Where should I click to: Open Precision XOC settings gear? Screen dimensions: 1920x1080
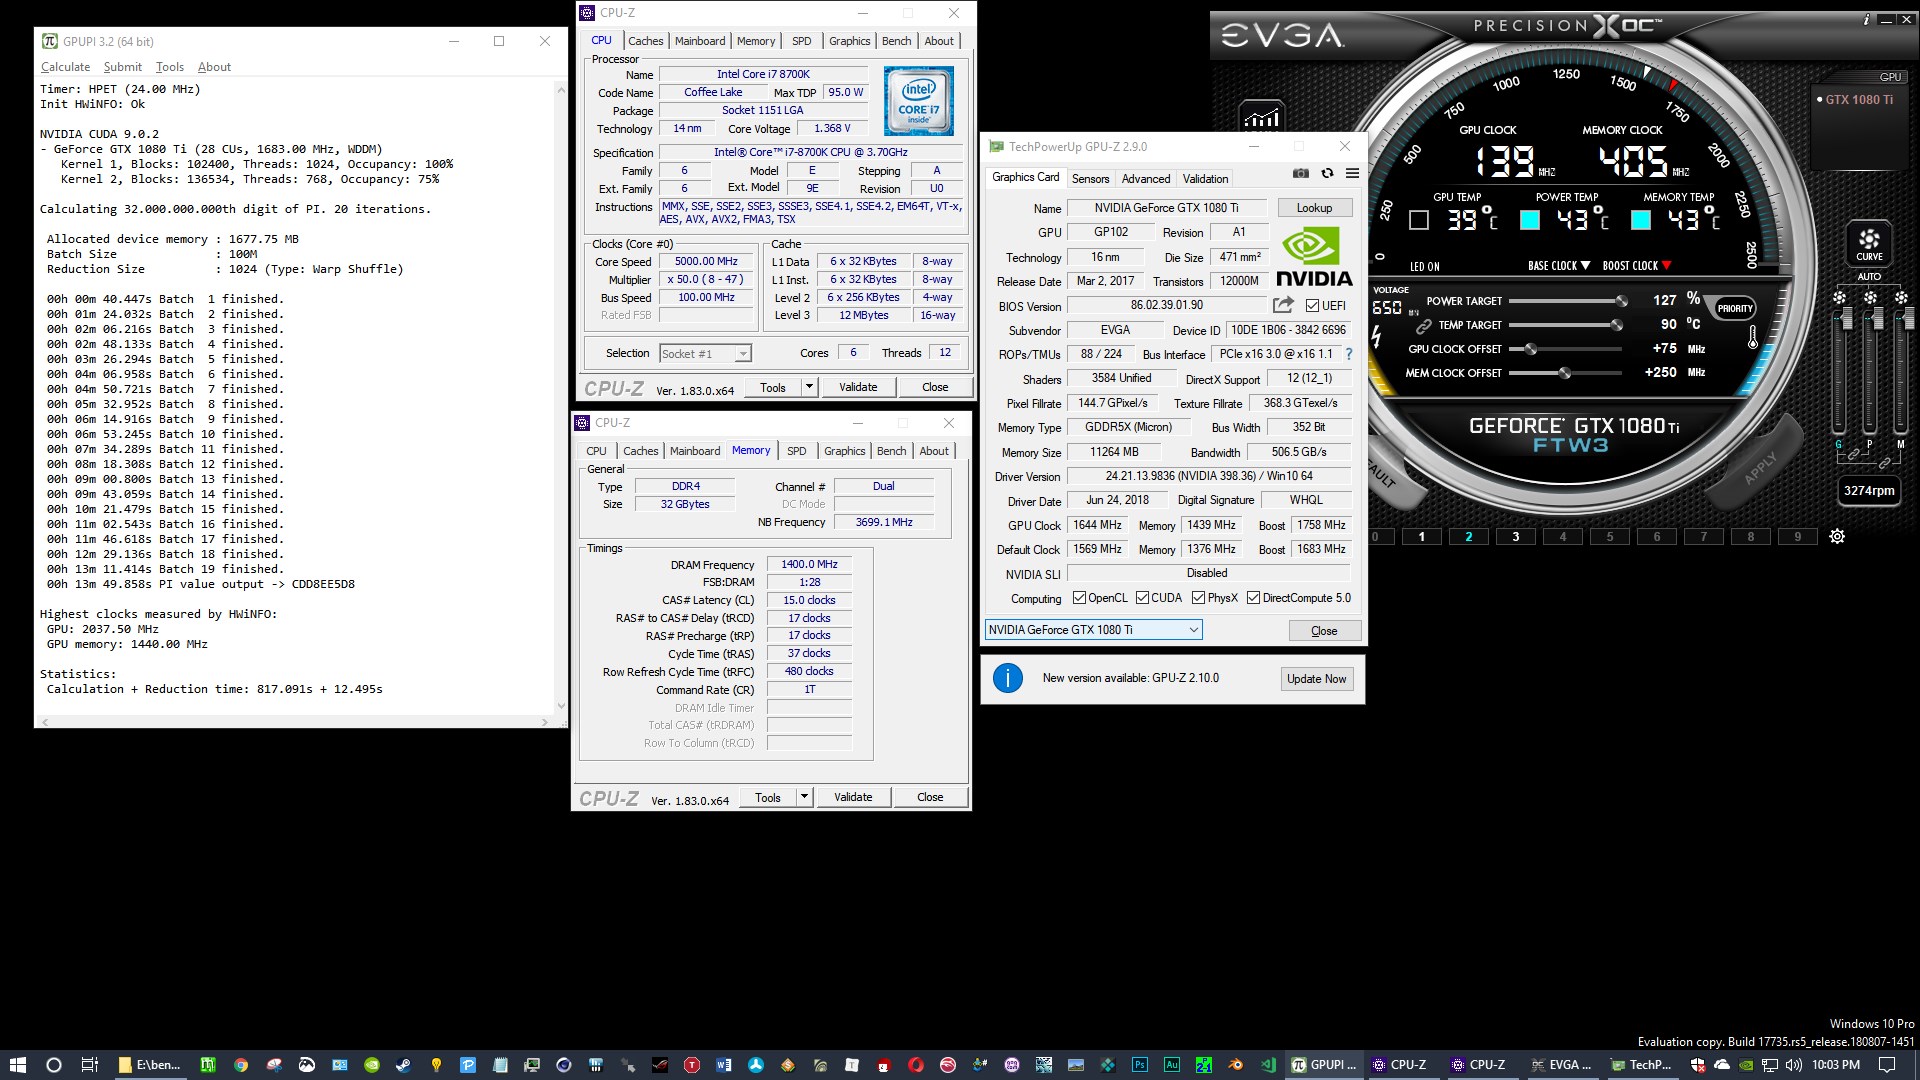1837,536
